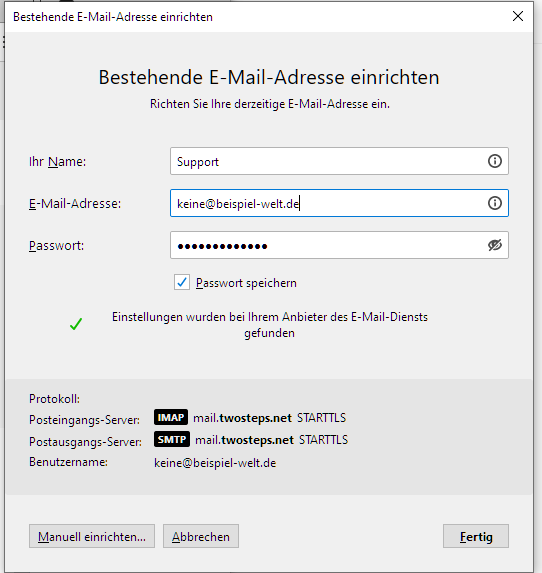Focus the Ihr Name input field

(x=339, y=161)
